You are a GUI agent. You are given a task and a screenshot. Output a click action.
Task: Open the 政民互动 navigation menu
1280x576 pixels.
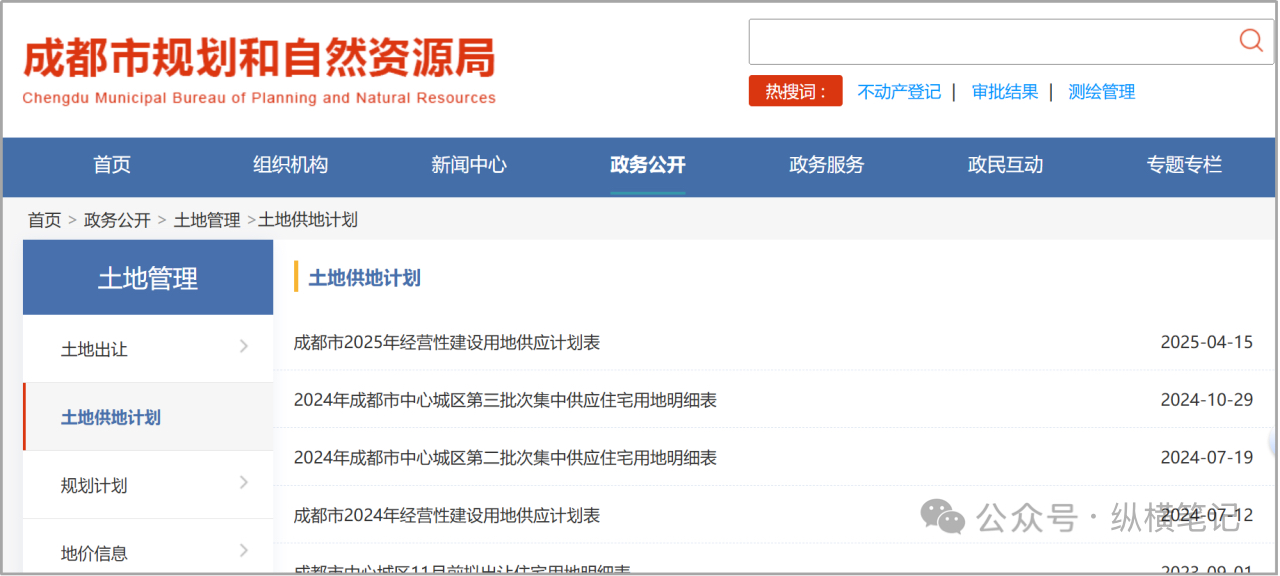click(x=1005, y=165)
